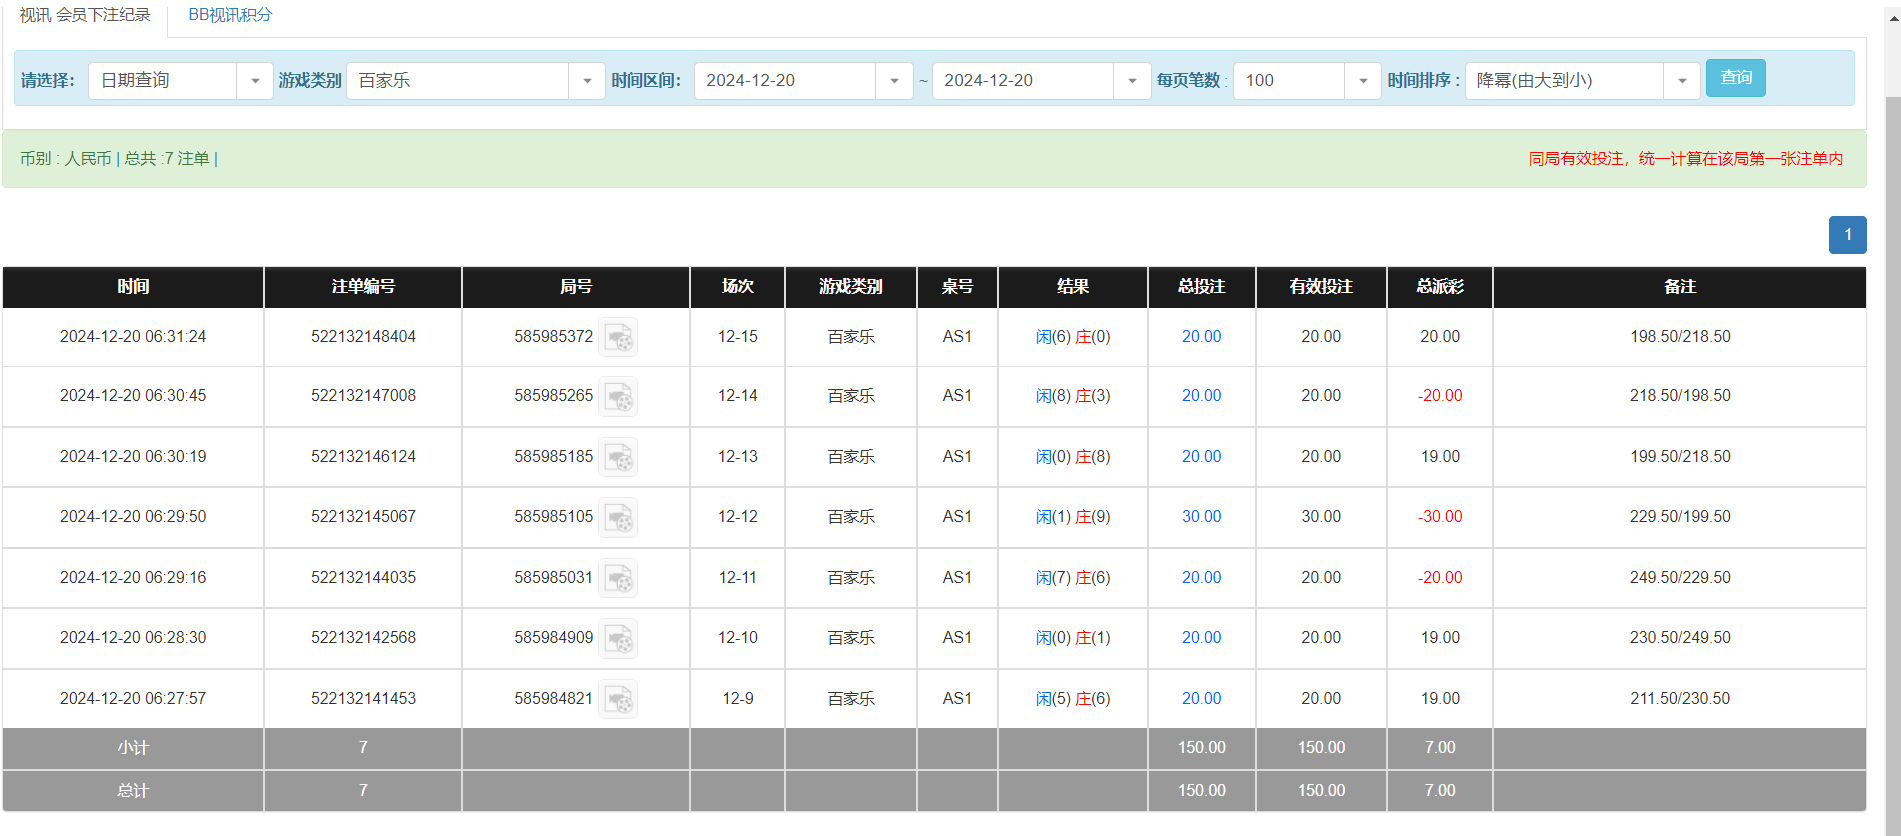Click the 20.00 total bet link at 06:31:24
The height and width of the screenshot is (836, 1901).
click(1201, 337)
